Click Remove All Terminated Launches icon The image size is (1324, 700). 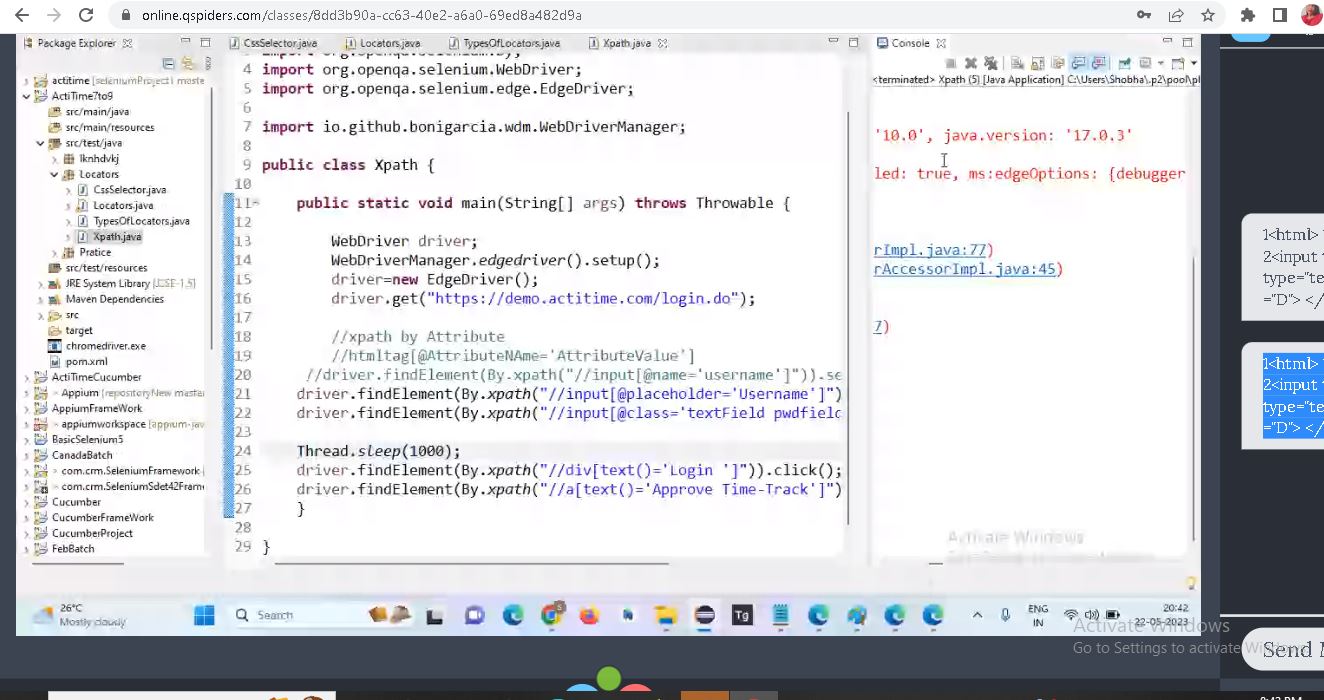990,63
